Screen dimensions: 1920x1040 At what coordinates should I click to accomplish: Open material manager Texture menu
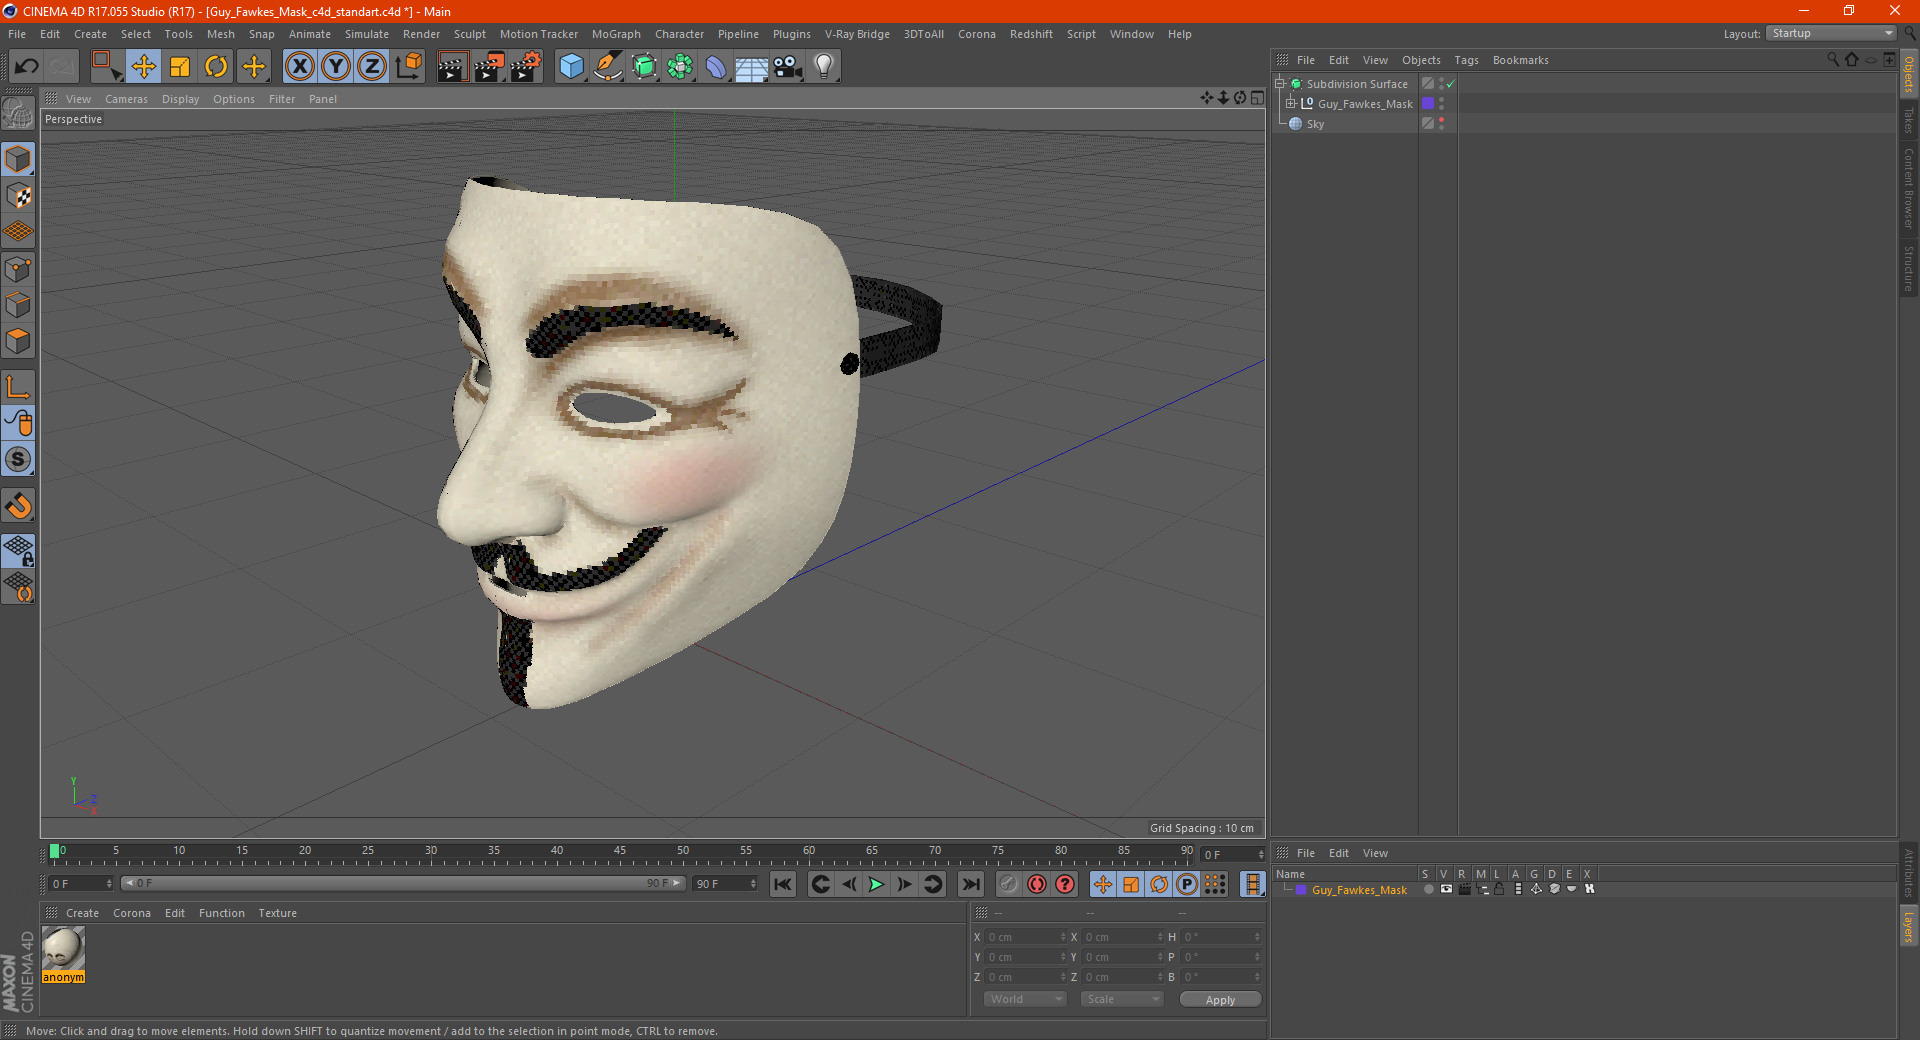coord(277,913)
